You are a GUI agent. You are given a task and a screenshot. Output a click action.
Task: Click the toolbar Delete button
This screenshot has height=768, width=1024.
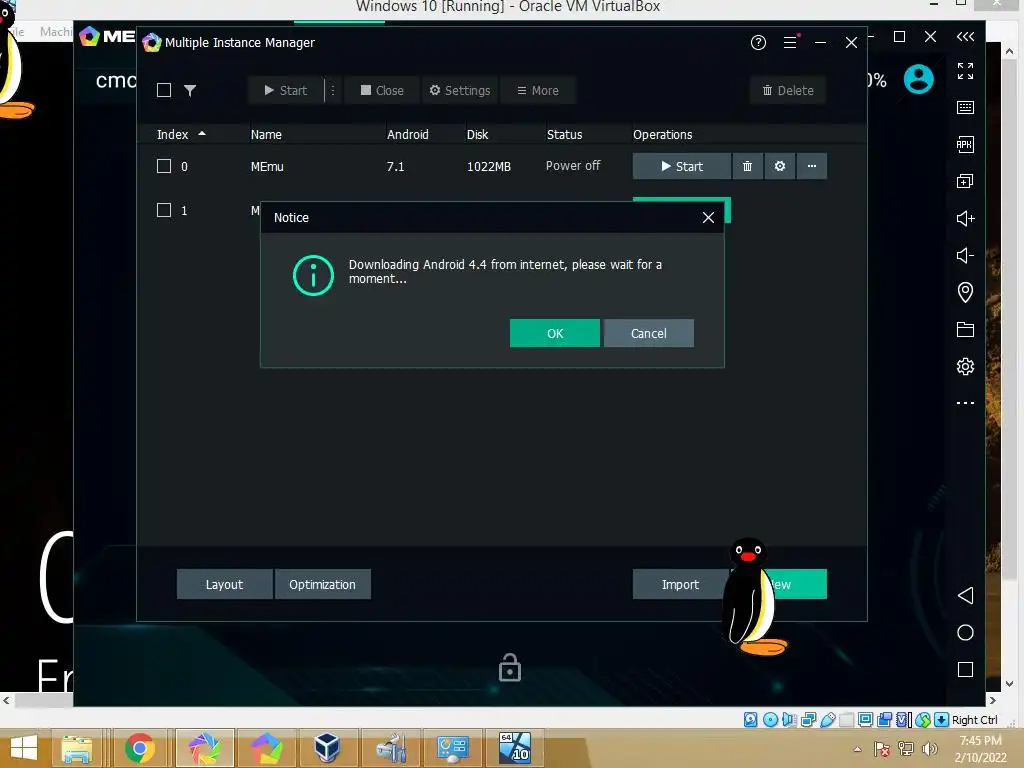click(x=788, y=90)
